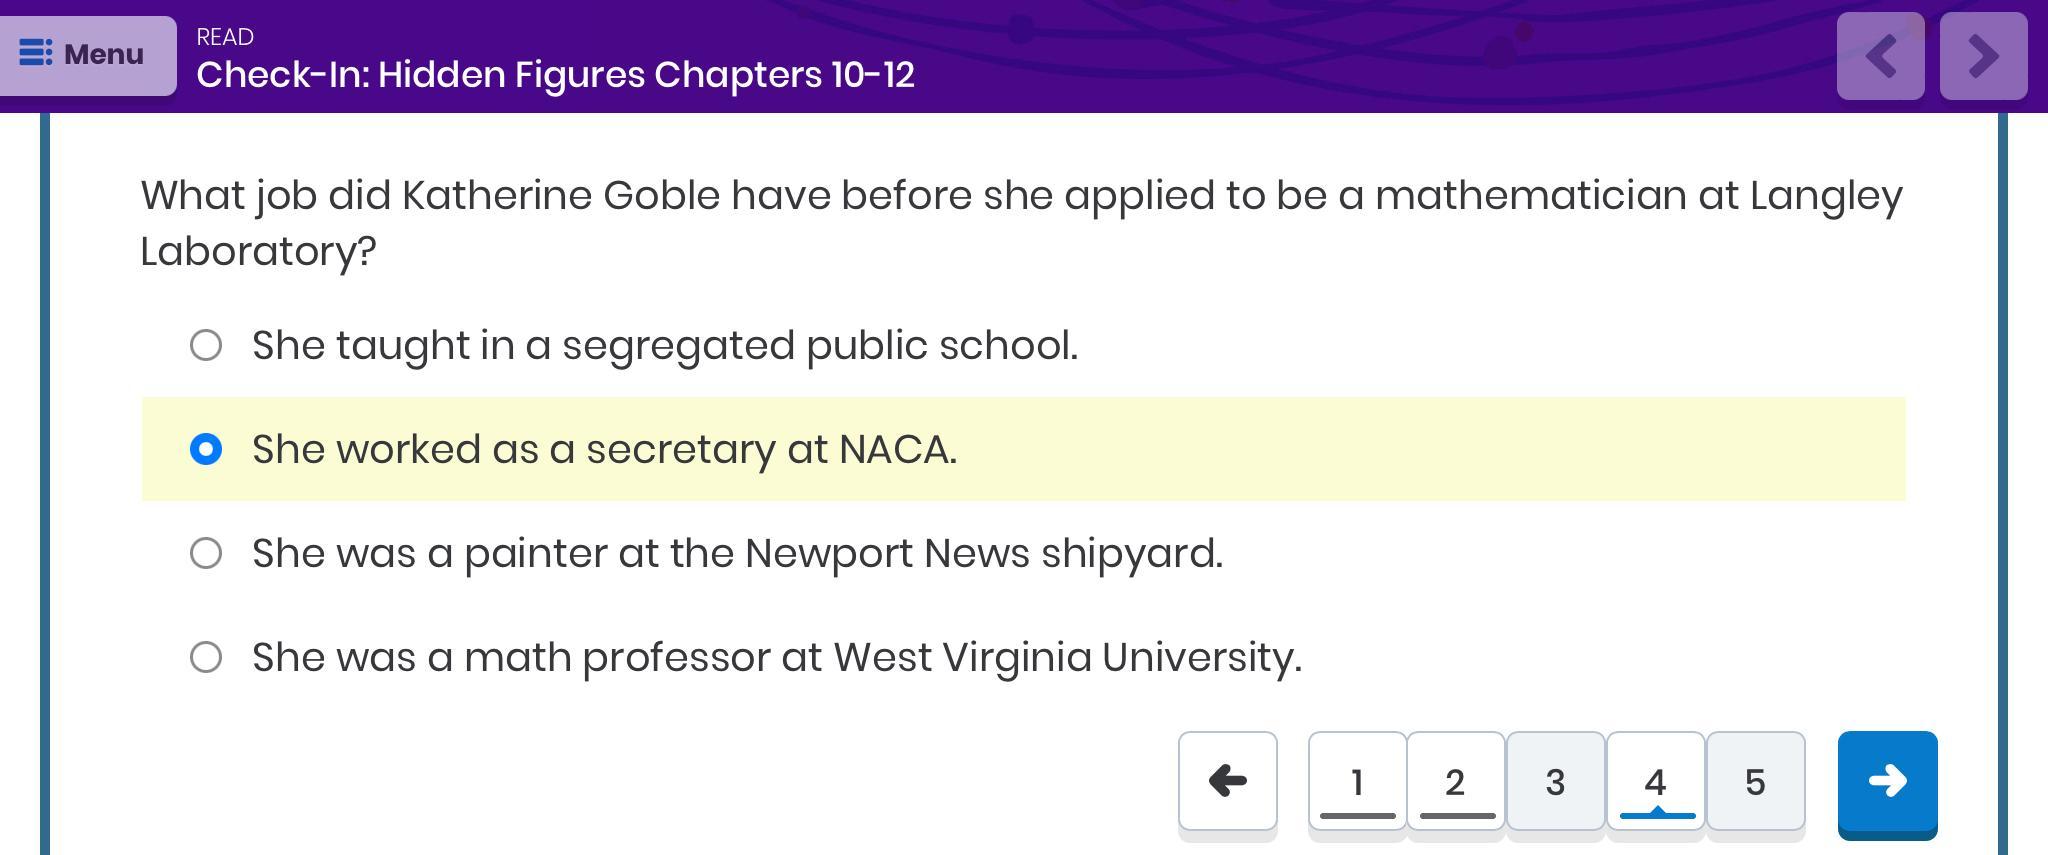Click the 'Check-In: Hidden Figures Chapters 10-12' title
Image resolution: width=2048 pixels, height=855 pixels.
pos(555,75)
